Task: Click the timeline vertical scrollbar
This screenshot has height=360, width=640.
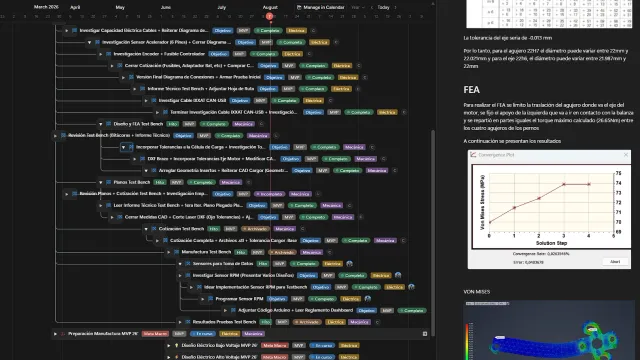Action: pos(433,233)
